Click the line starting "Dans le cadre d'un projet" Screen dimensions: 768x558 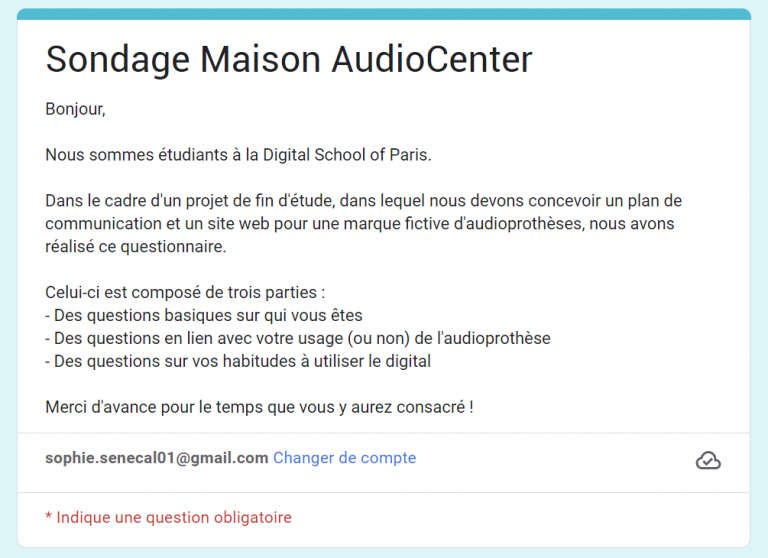[363, 201]
